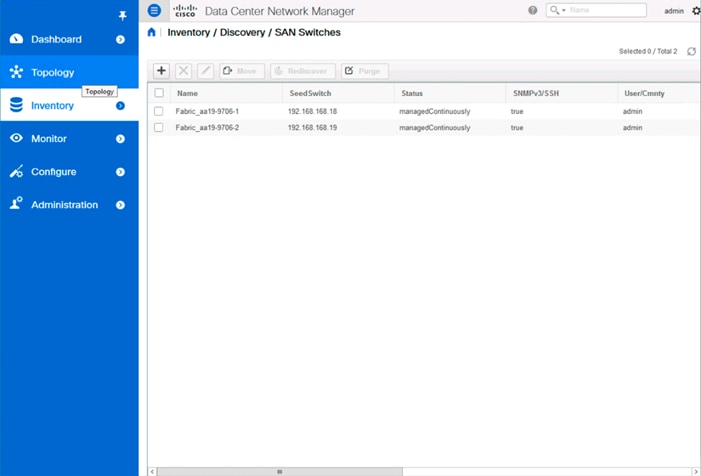The width and height of the screenshot is (701, 476).
Task: Click the Cisco logo
Action: coord(185,11)
